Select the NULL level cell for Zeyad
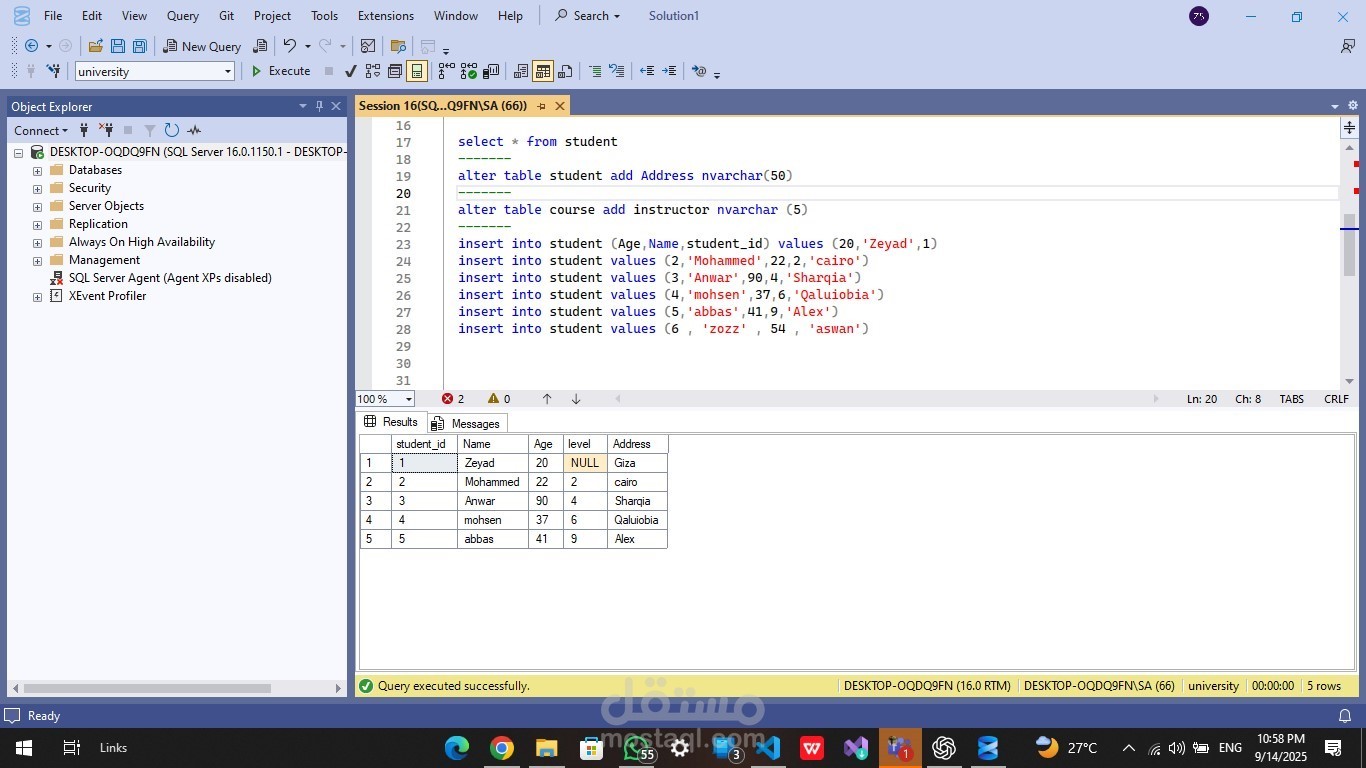1366x768 pixels. click(585, 463)
